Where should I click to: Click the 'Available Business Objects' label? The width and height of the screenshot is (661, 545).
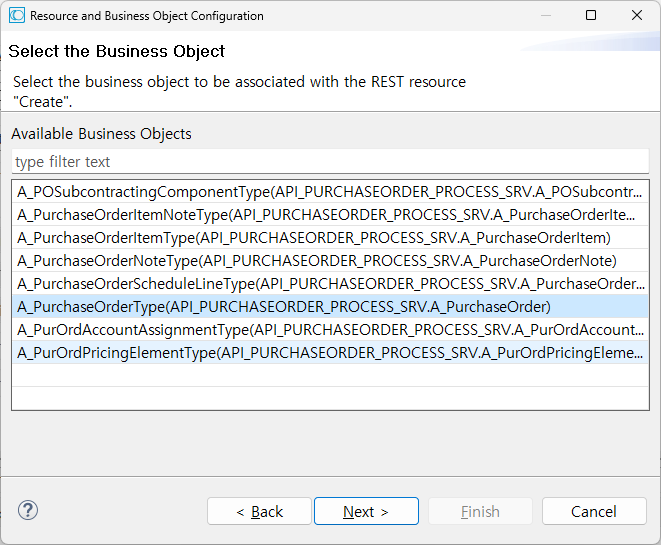tap(101, 134)
